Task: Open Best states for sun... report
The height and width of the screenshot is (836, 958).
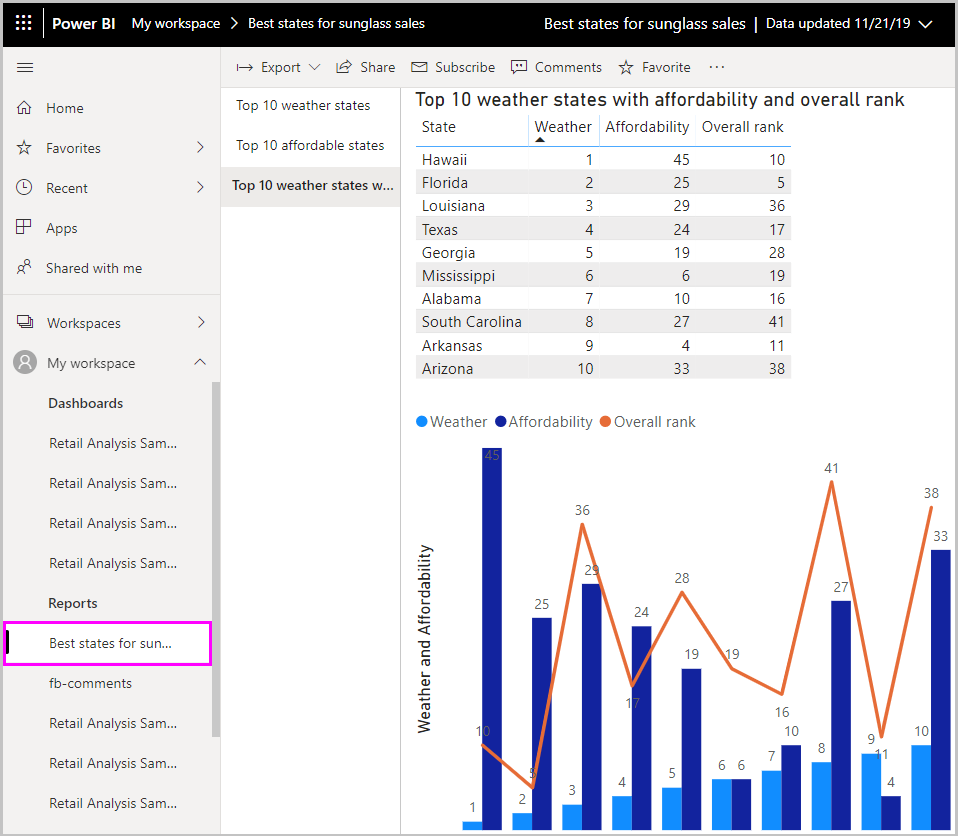Action: tap(110, 643)
